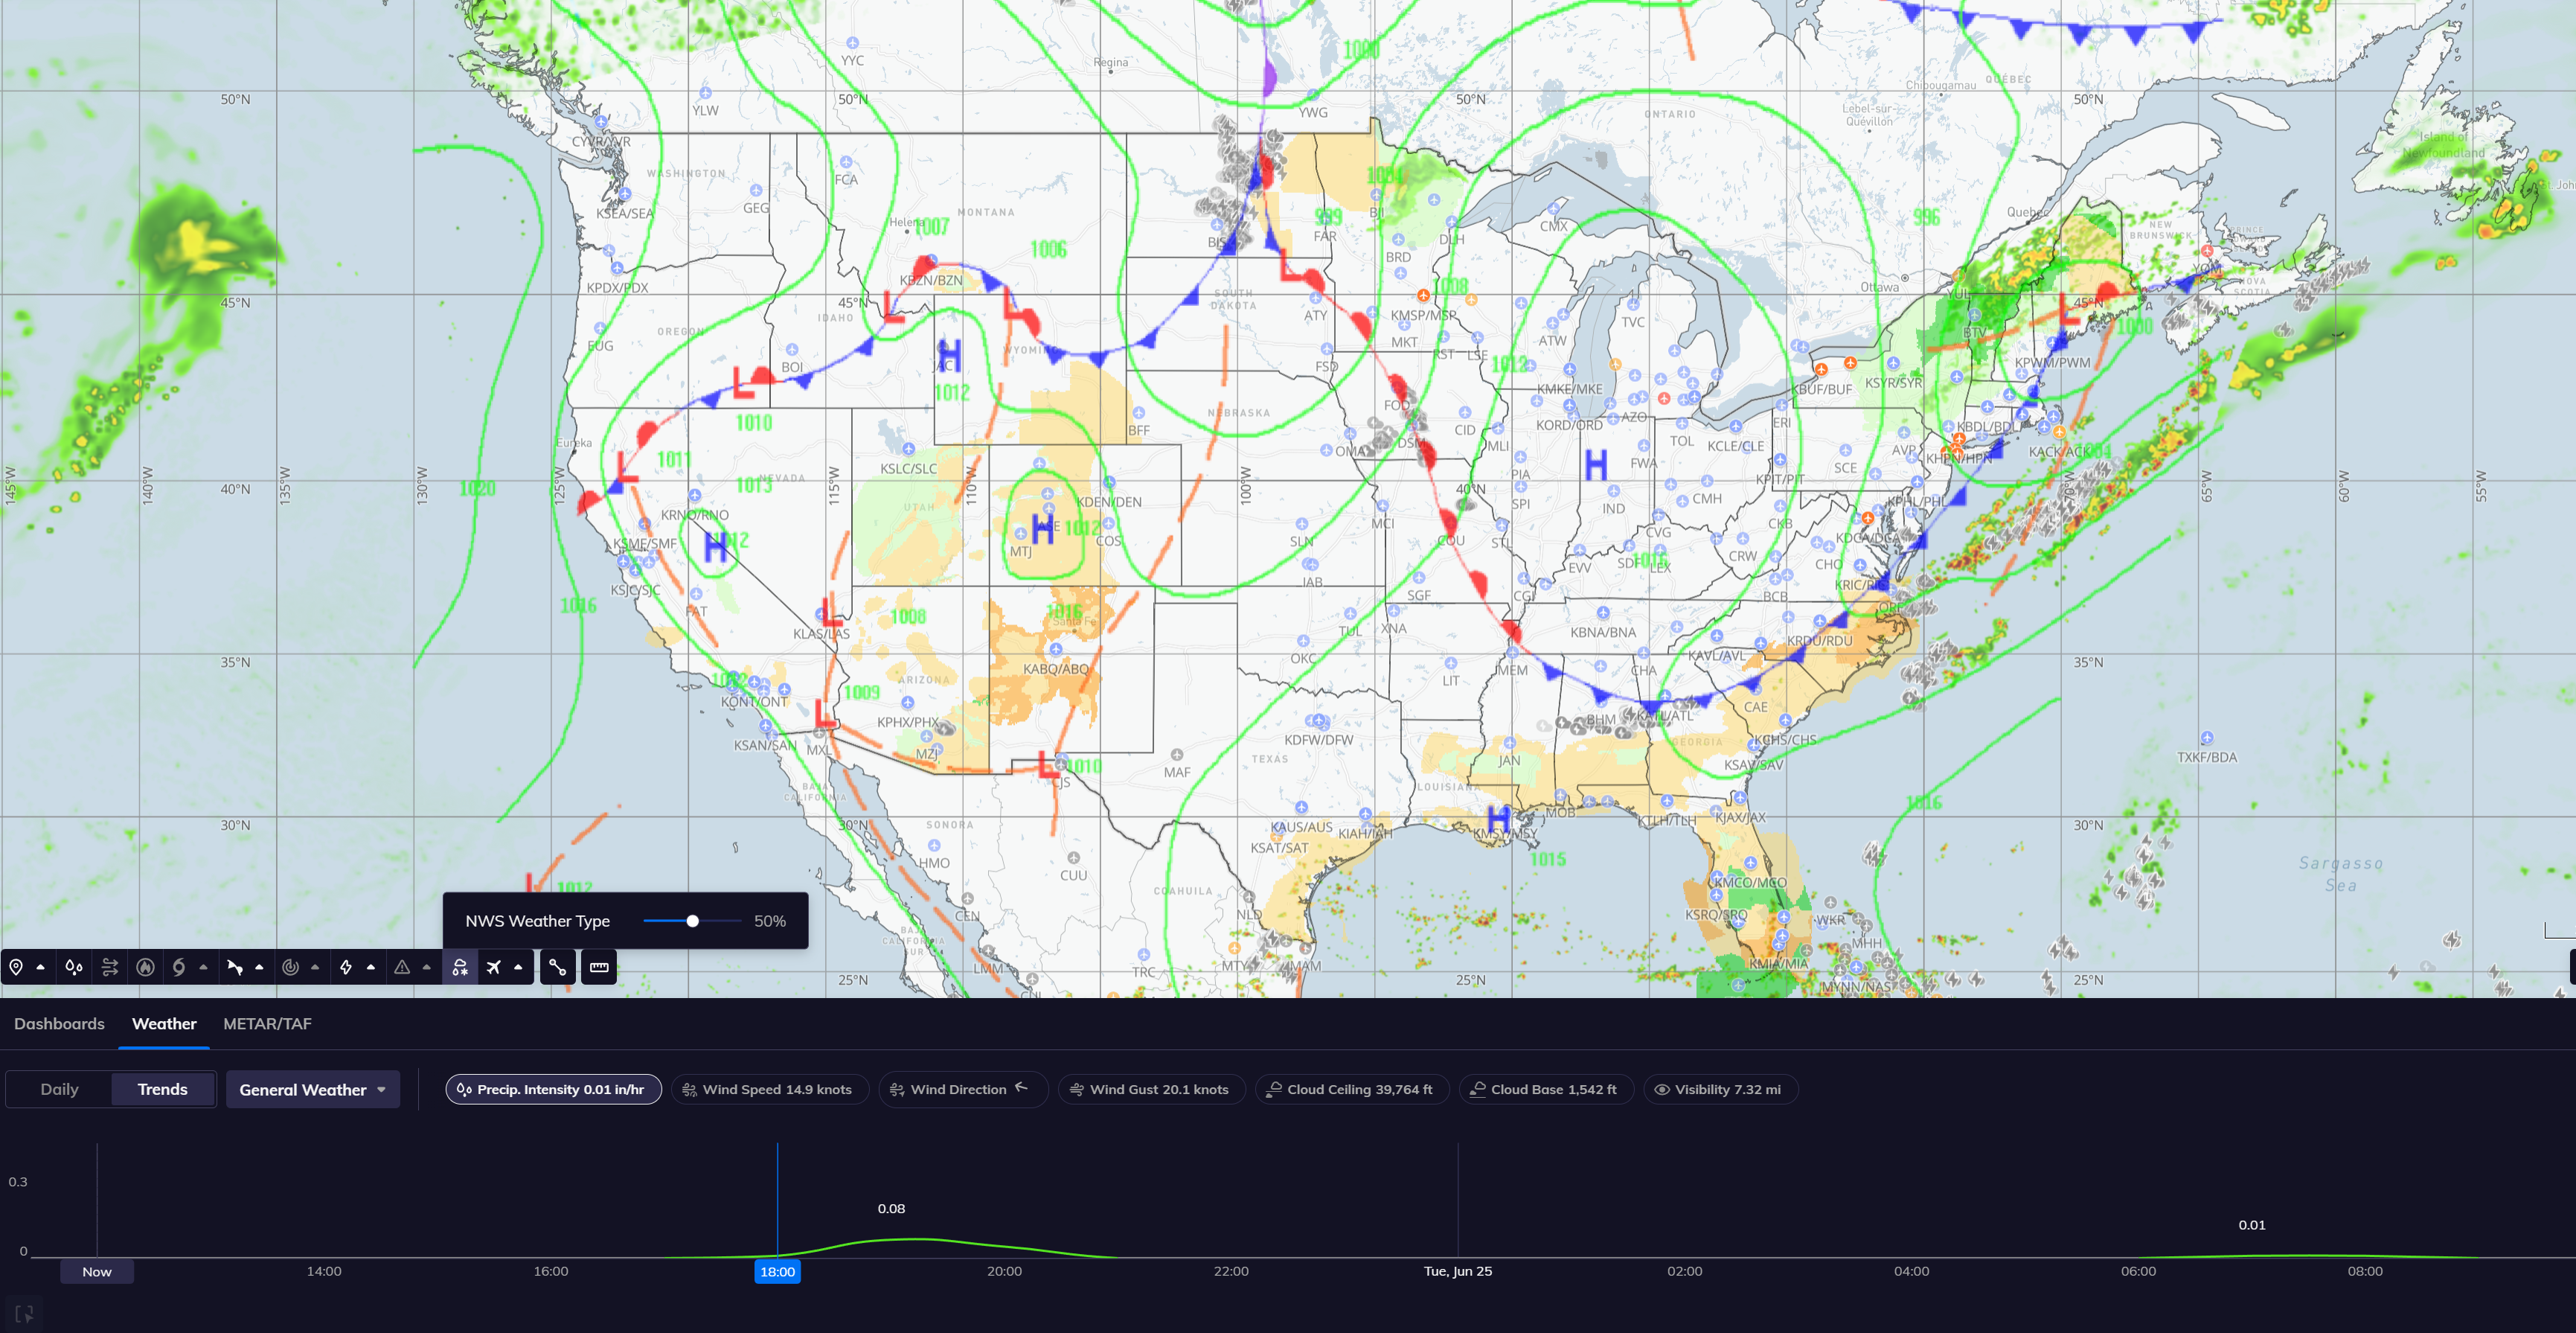Select Cloud Base 1,542 ft metric
This screenshot has height=1333, width=2576.
click(x=1546, y=1089)
